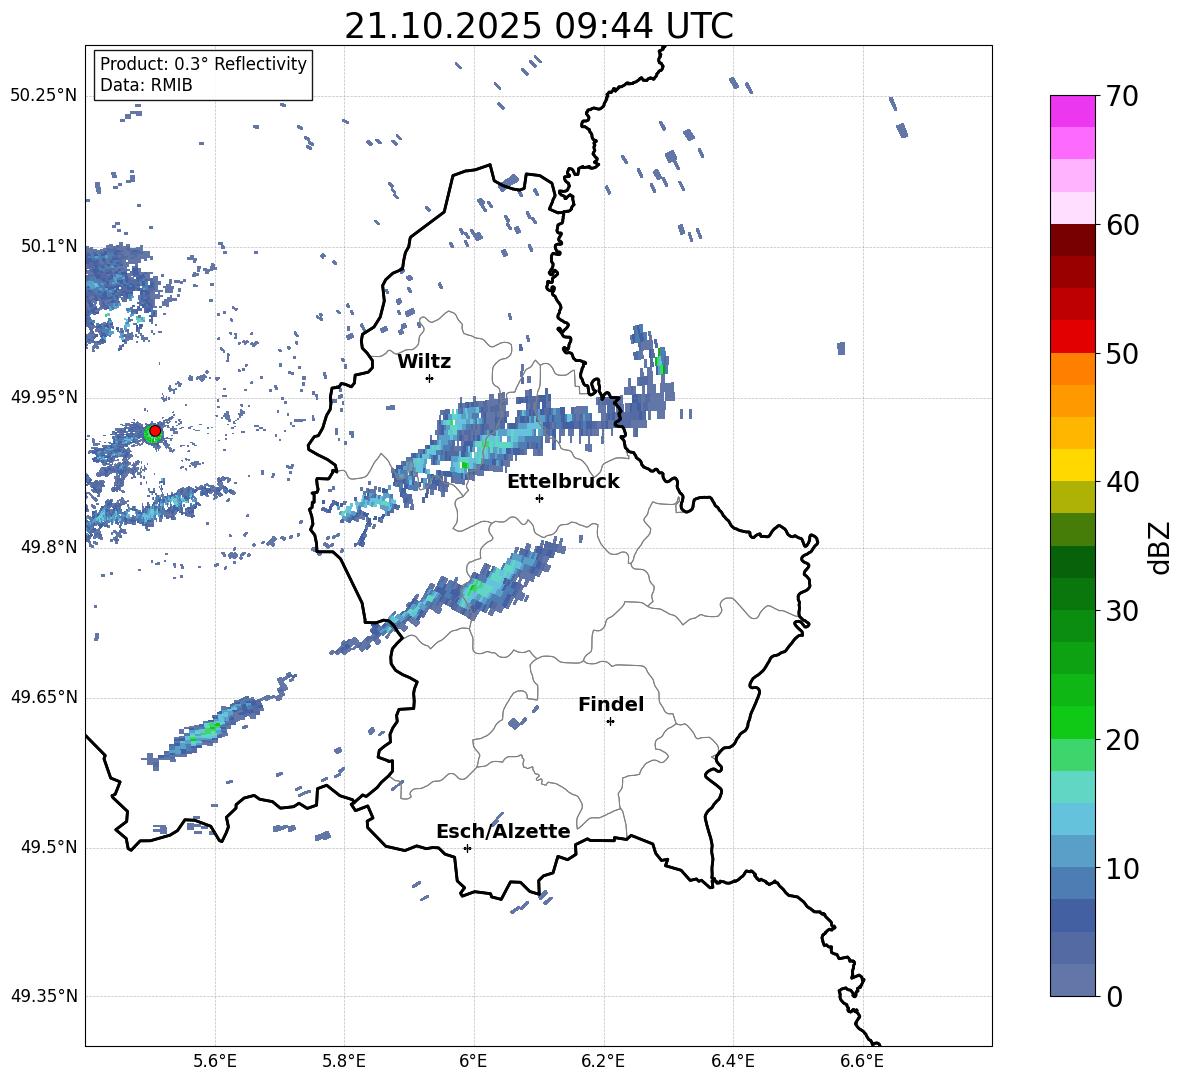Select the Esch/Alzette map label
Image resolution: width=1184 pixels, height=1081 pixels.
pyautogui.click(x=503, y=831)
